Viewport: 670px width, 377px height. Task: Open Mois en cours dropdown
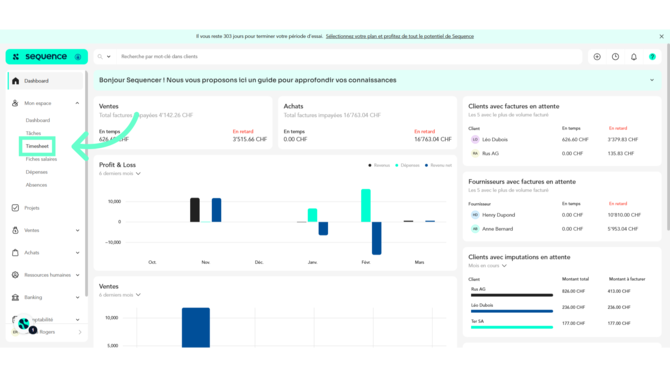[488, 265]
